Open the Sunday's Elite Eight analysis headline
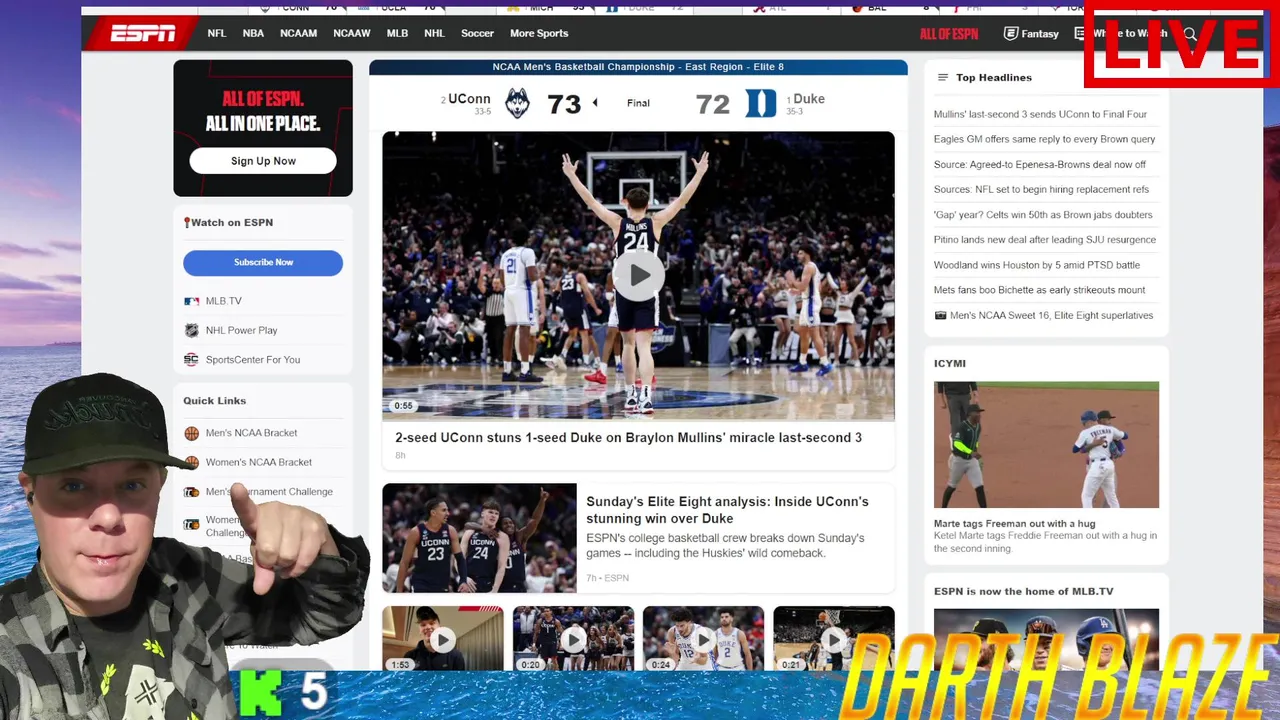The image size is (1280, 720). coord(727,510)
